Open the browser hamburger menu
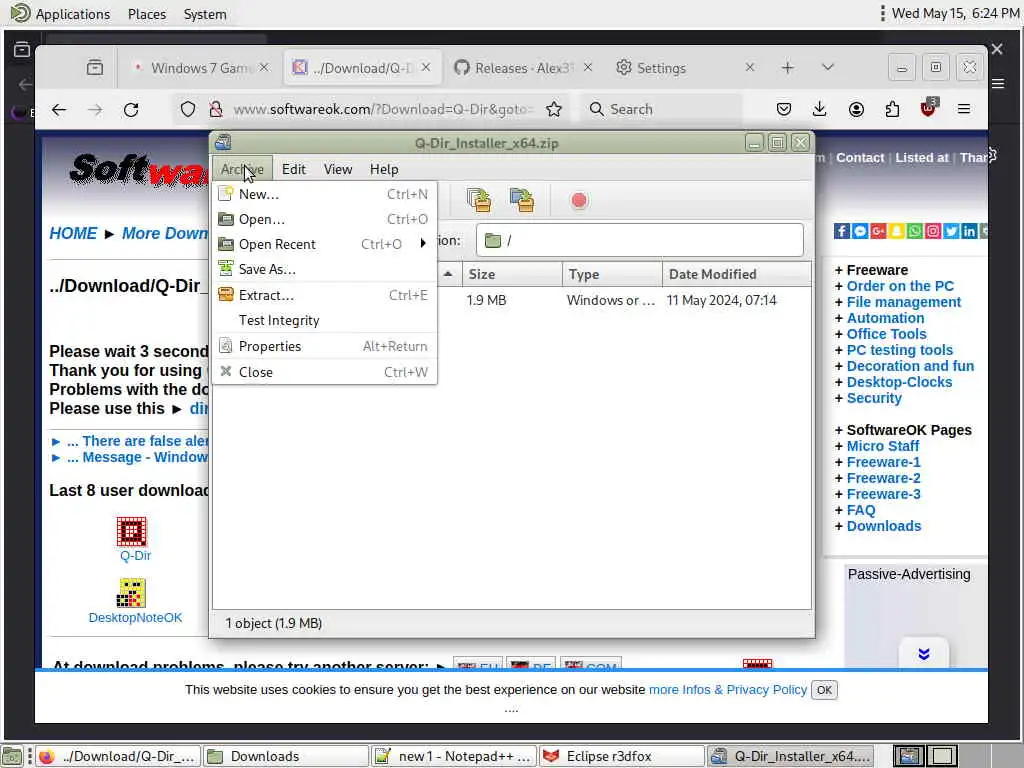 pos(964,109)
